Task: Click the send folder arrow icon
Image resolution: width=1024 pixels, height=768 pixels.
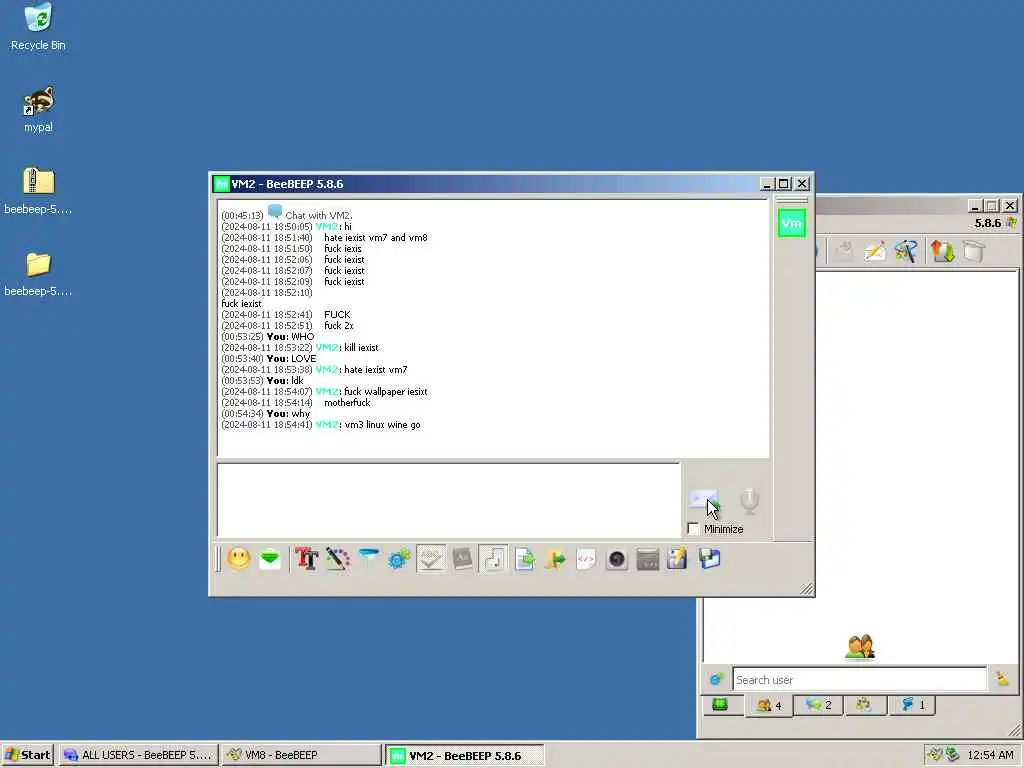Action: coord(555,559)
